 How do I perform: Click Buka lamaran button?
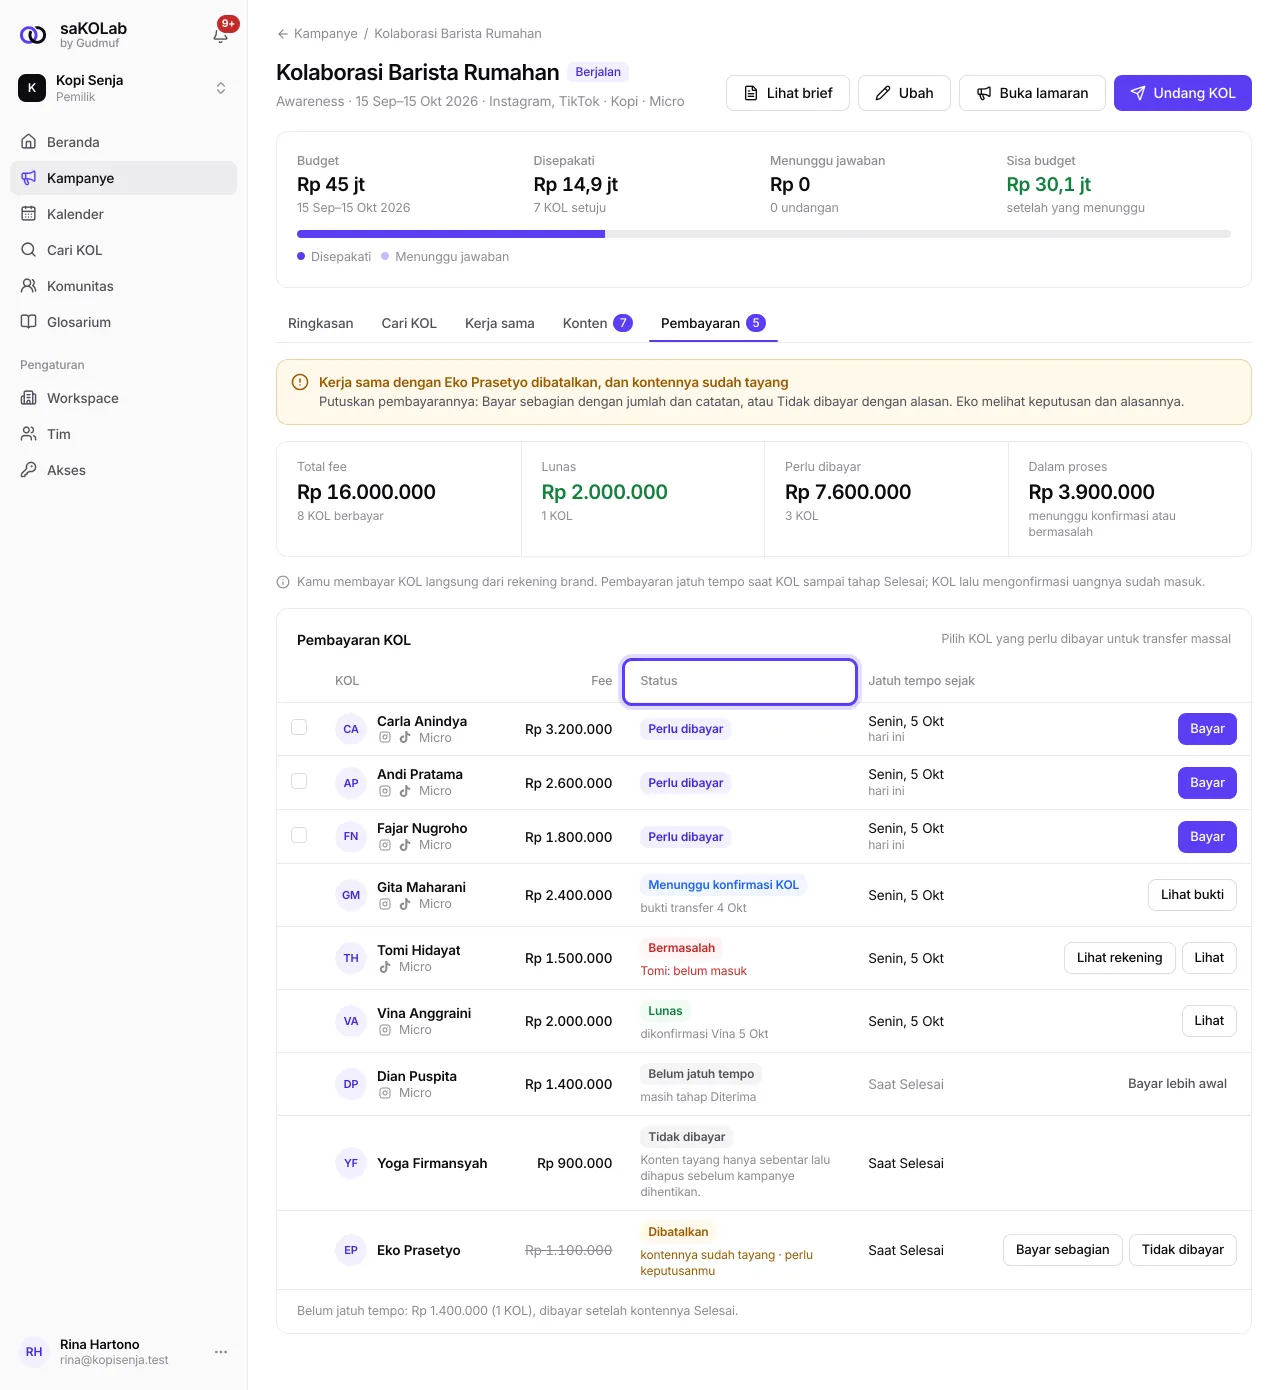(x=1032, y=93)
